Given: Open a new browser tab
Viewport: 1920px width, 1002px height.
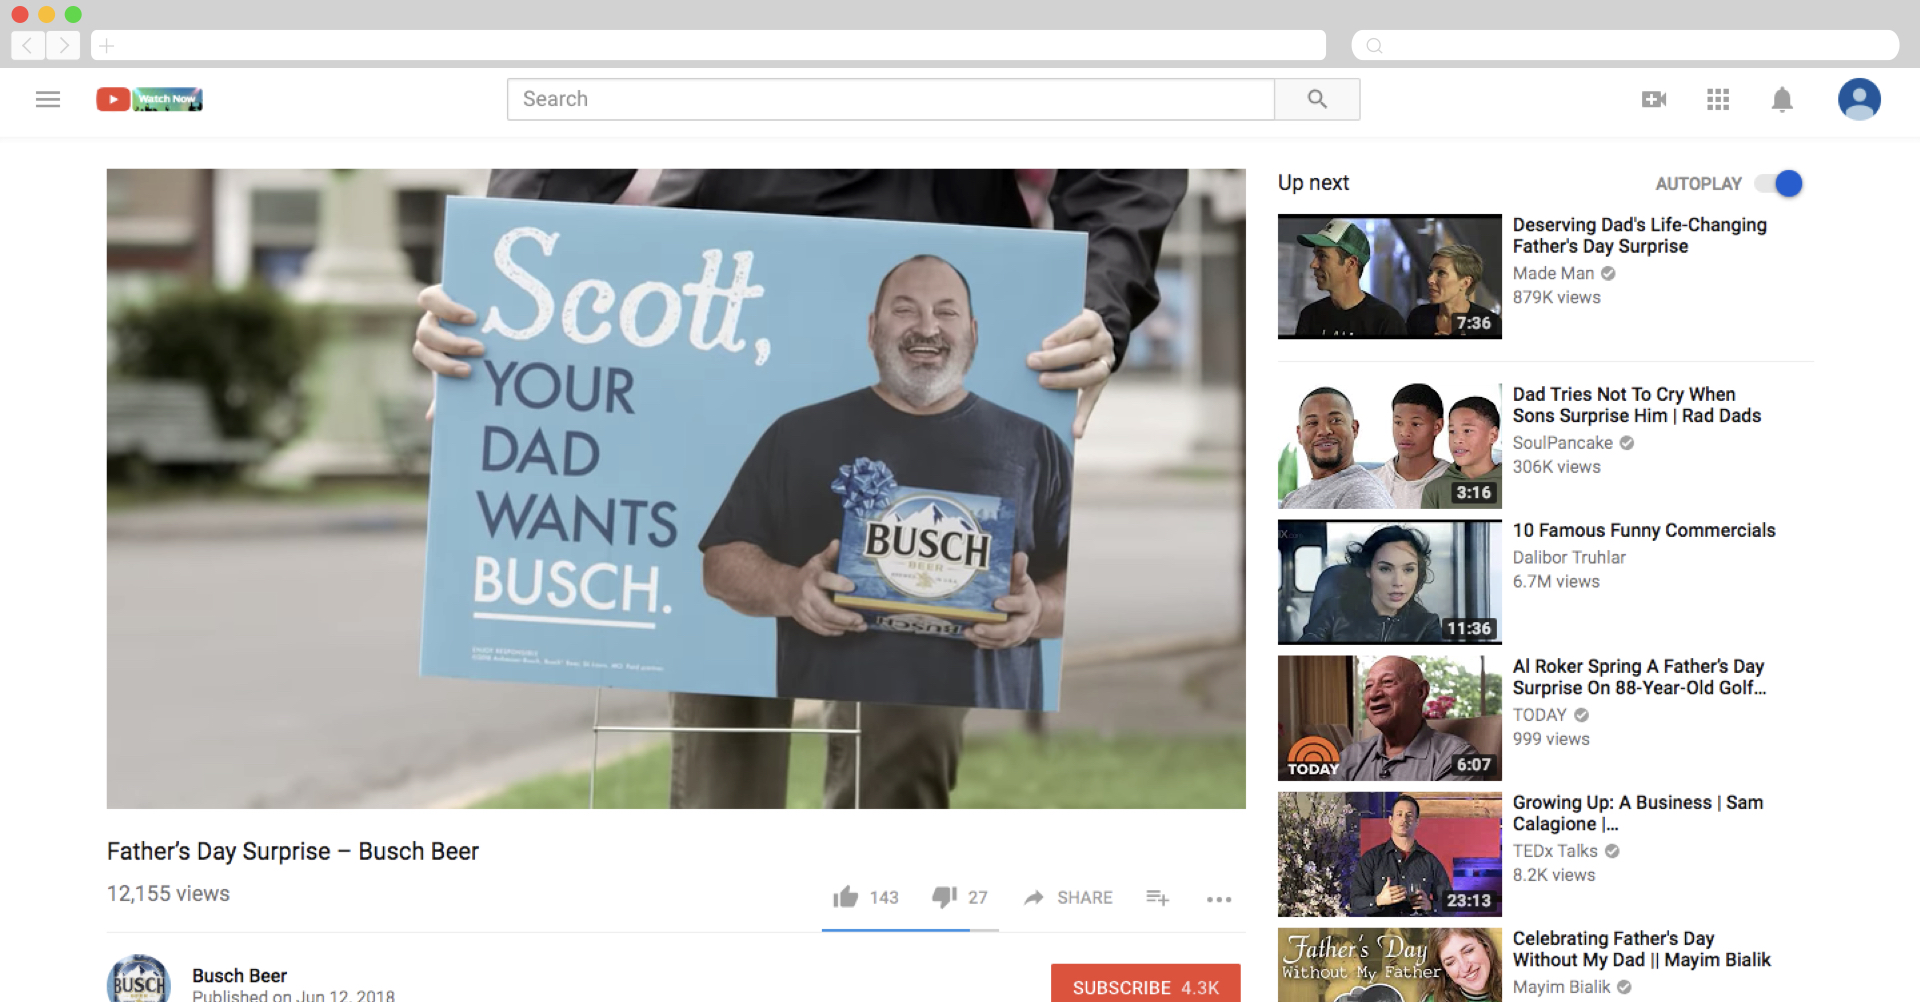Looking at the screenshot, I should pos(106,45).
